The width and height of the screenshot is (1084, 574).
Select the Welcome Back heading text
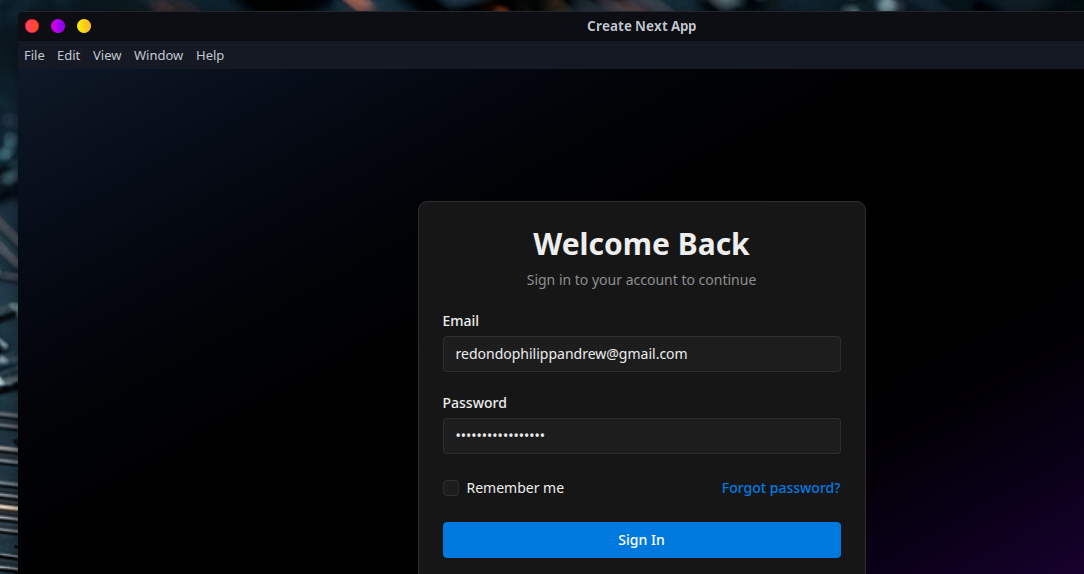point(642,244)
